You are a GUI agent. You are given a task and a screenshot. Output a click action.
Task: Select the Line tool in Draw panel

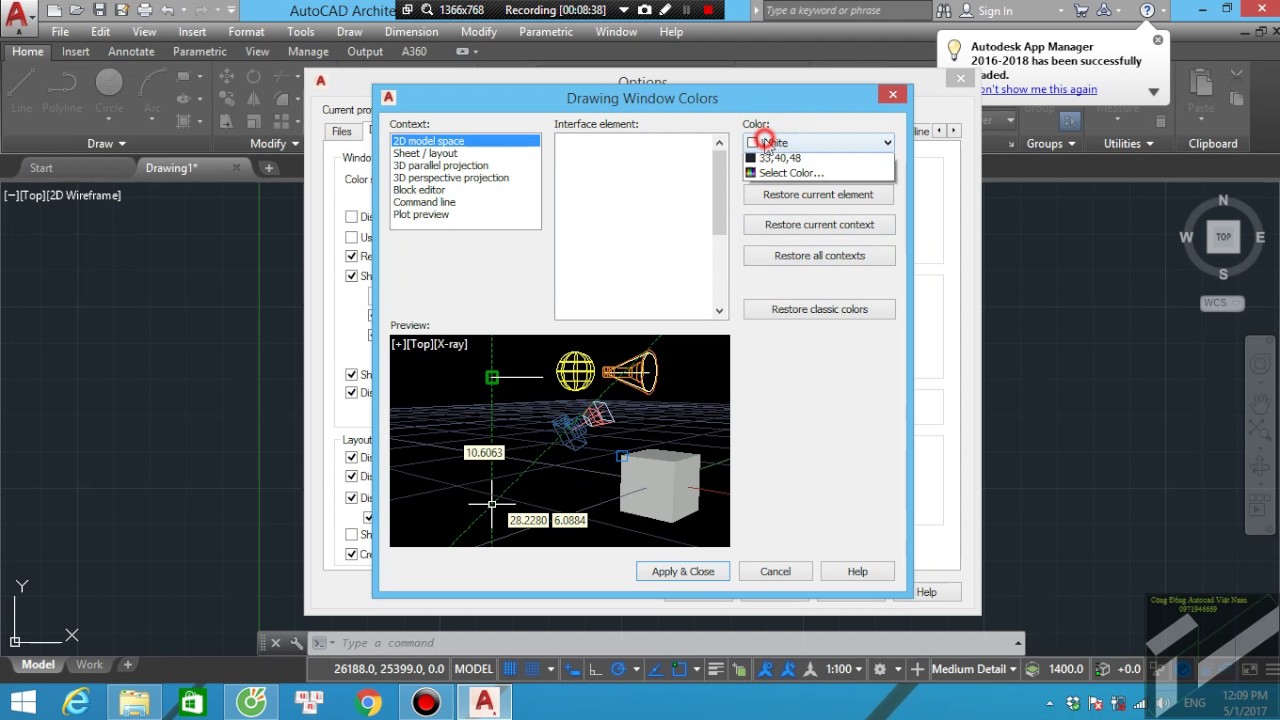[x=21, y=90]
